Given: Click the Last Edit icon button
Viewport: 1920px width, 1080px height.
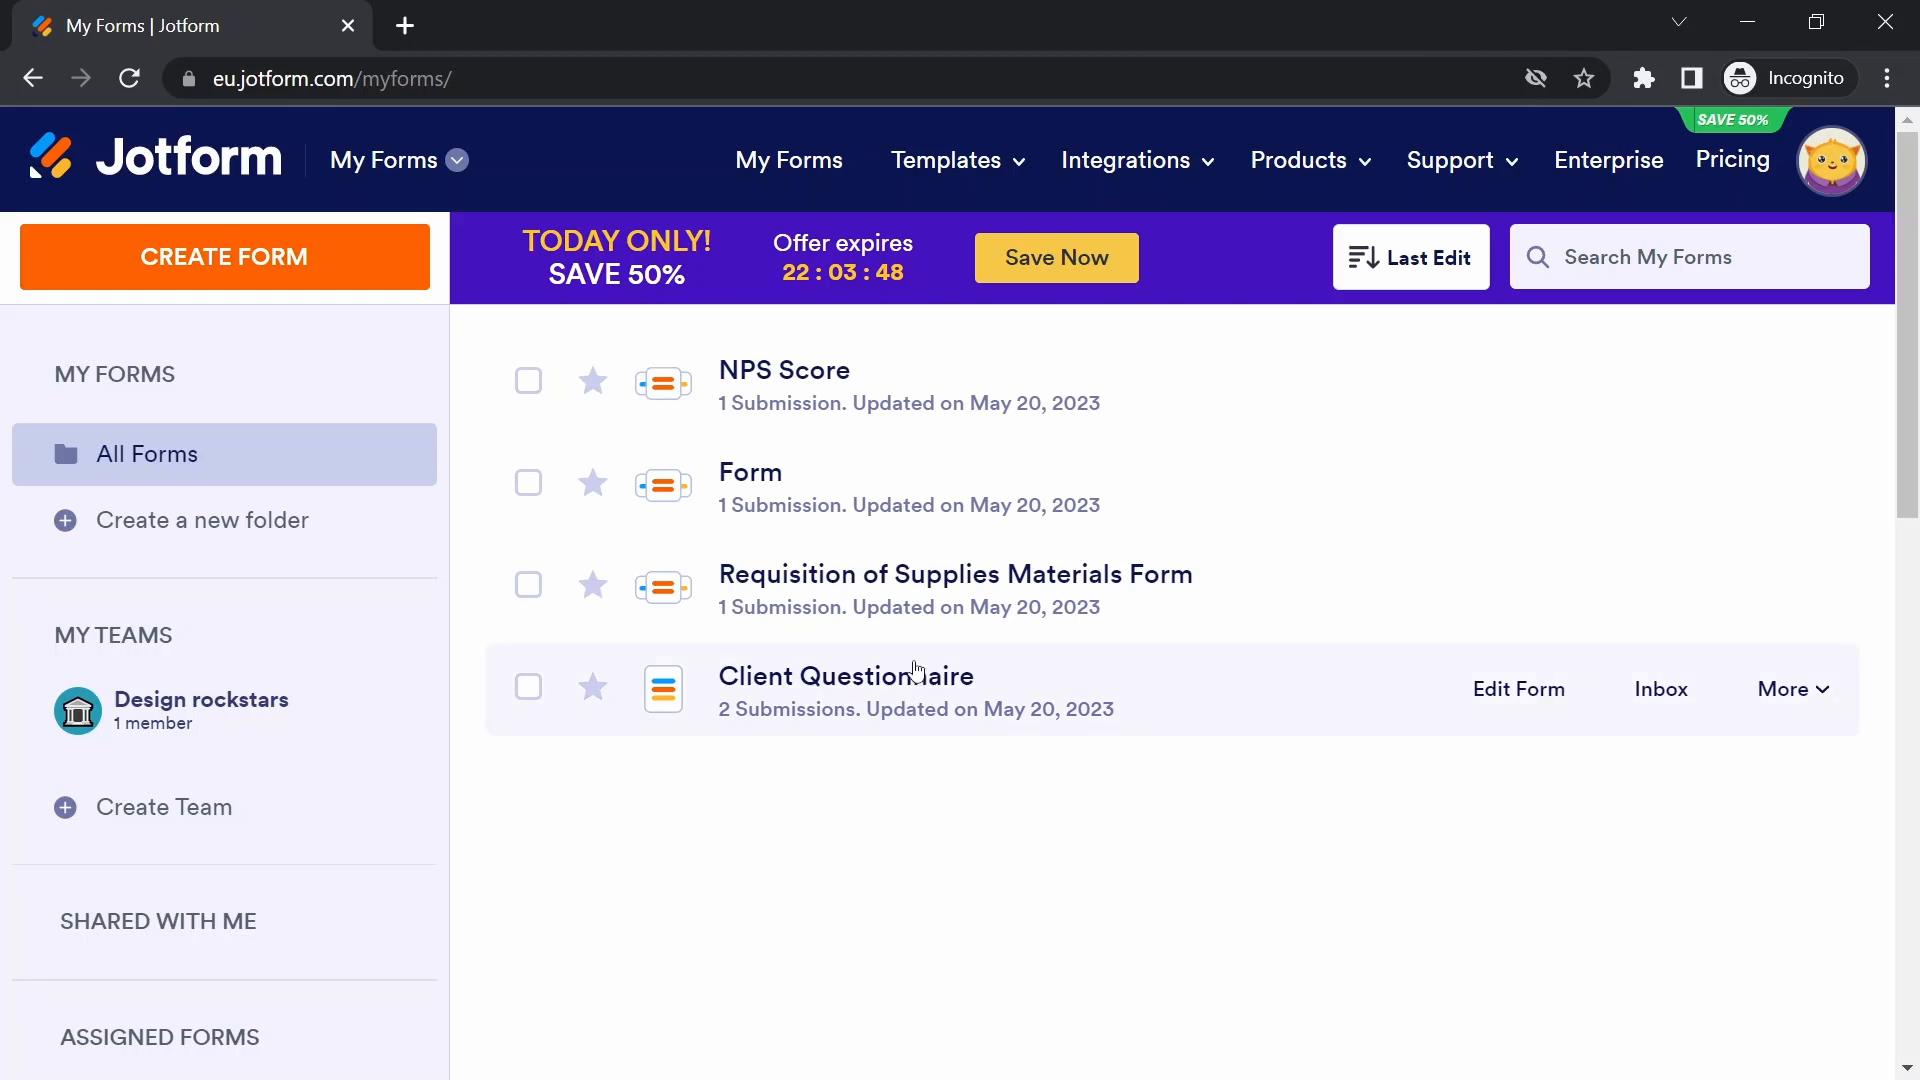Looking at the screenshot, I should pyautogui.click(x=1364, y=257).
